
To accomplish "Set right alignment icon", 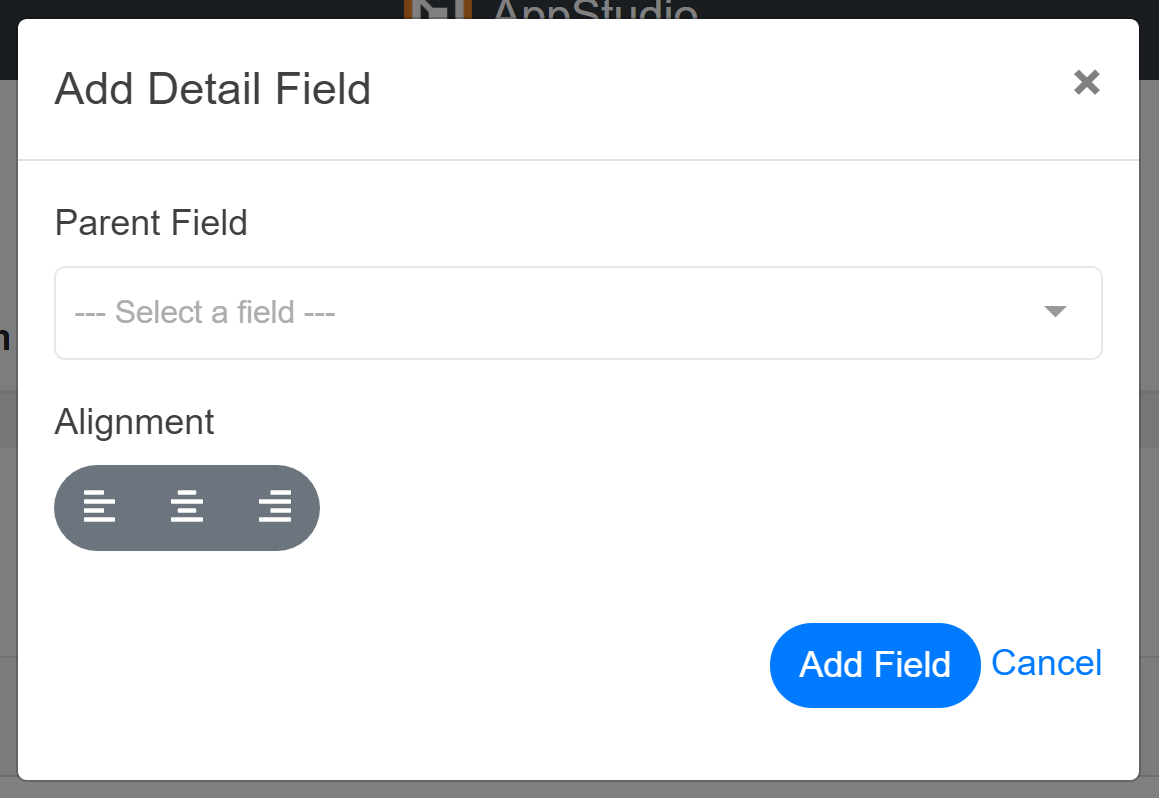I will pos(275,507).
